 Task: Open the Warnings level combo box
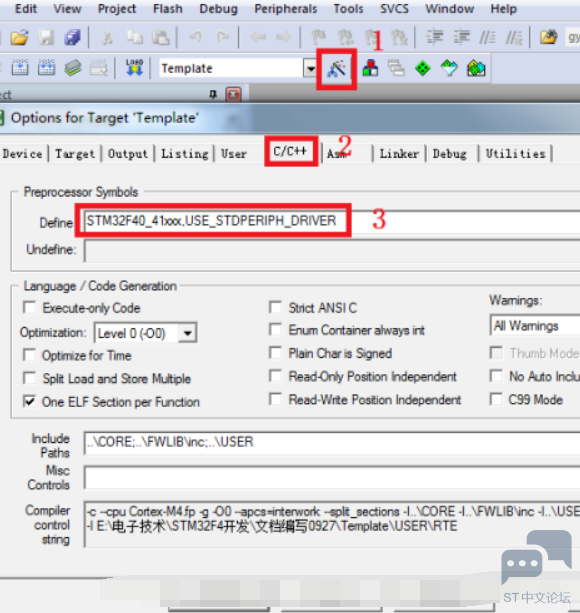click(535, 325)
